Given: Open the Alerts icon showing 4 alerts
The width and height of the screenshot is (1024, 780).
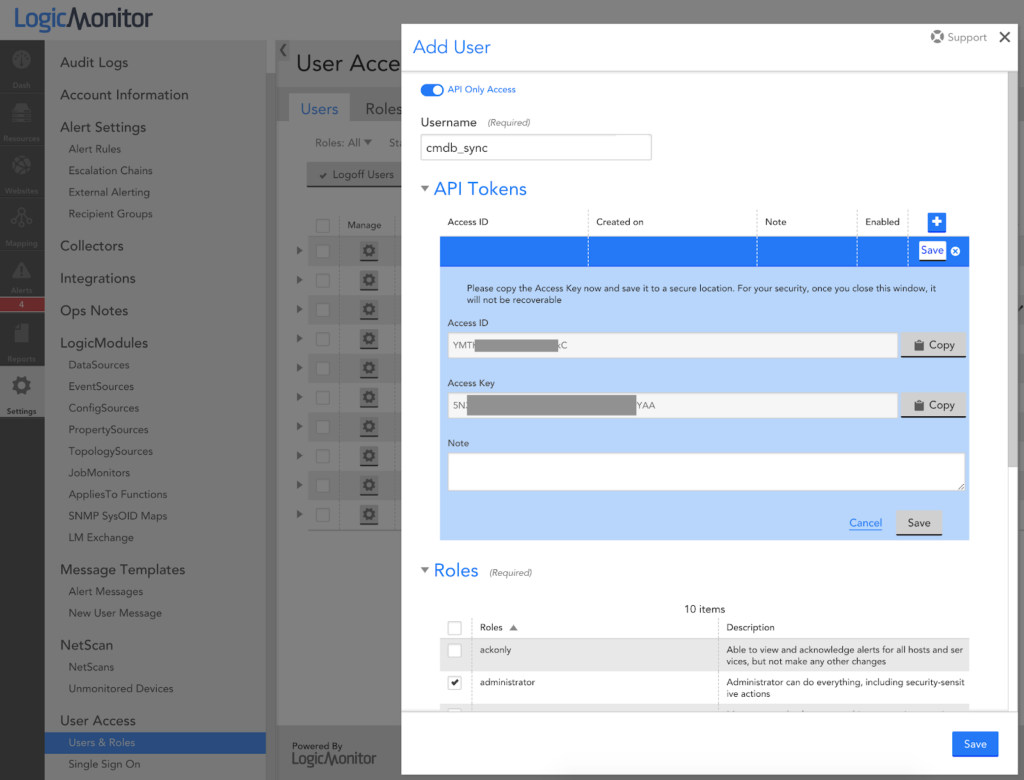Looking at the screenshot, I should point(20,273).
